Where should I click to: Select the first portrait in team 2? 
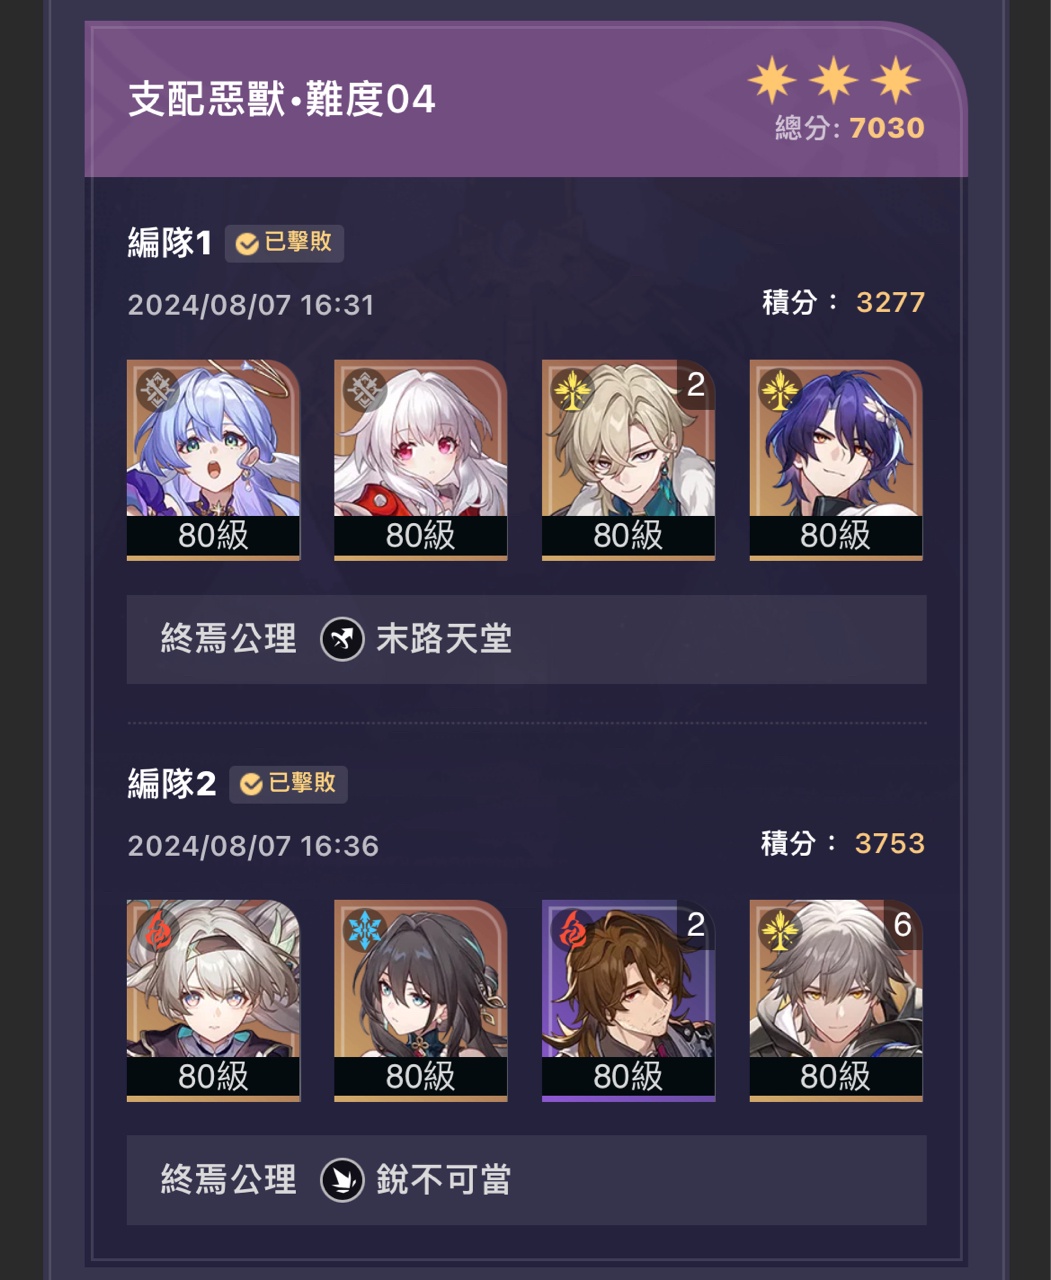213,1001
